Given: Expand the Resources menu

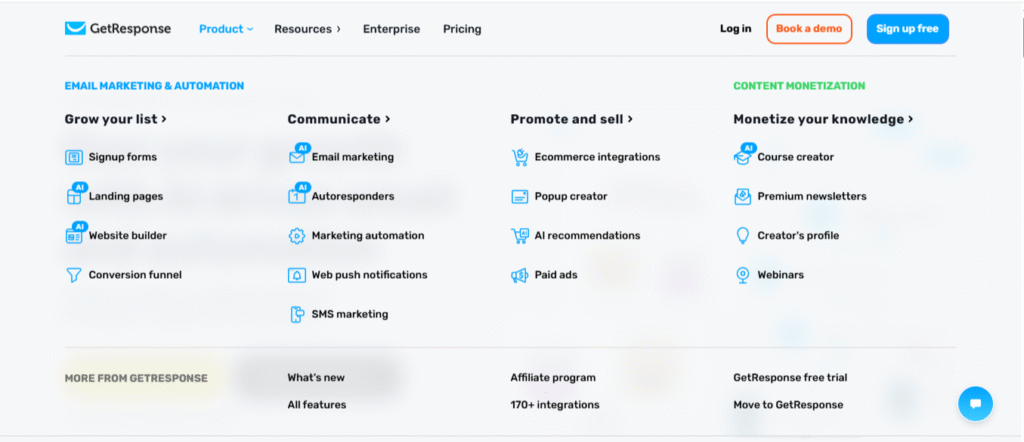Looking at the screenshot, I should coord(307,29).
